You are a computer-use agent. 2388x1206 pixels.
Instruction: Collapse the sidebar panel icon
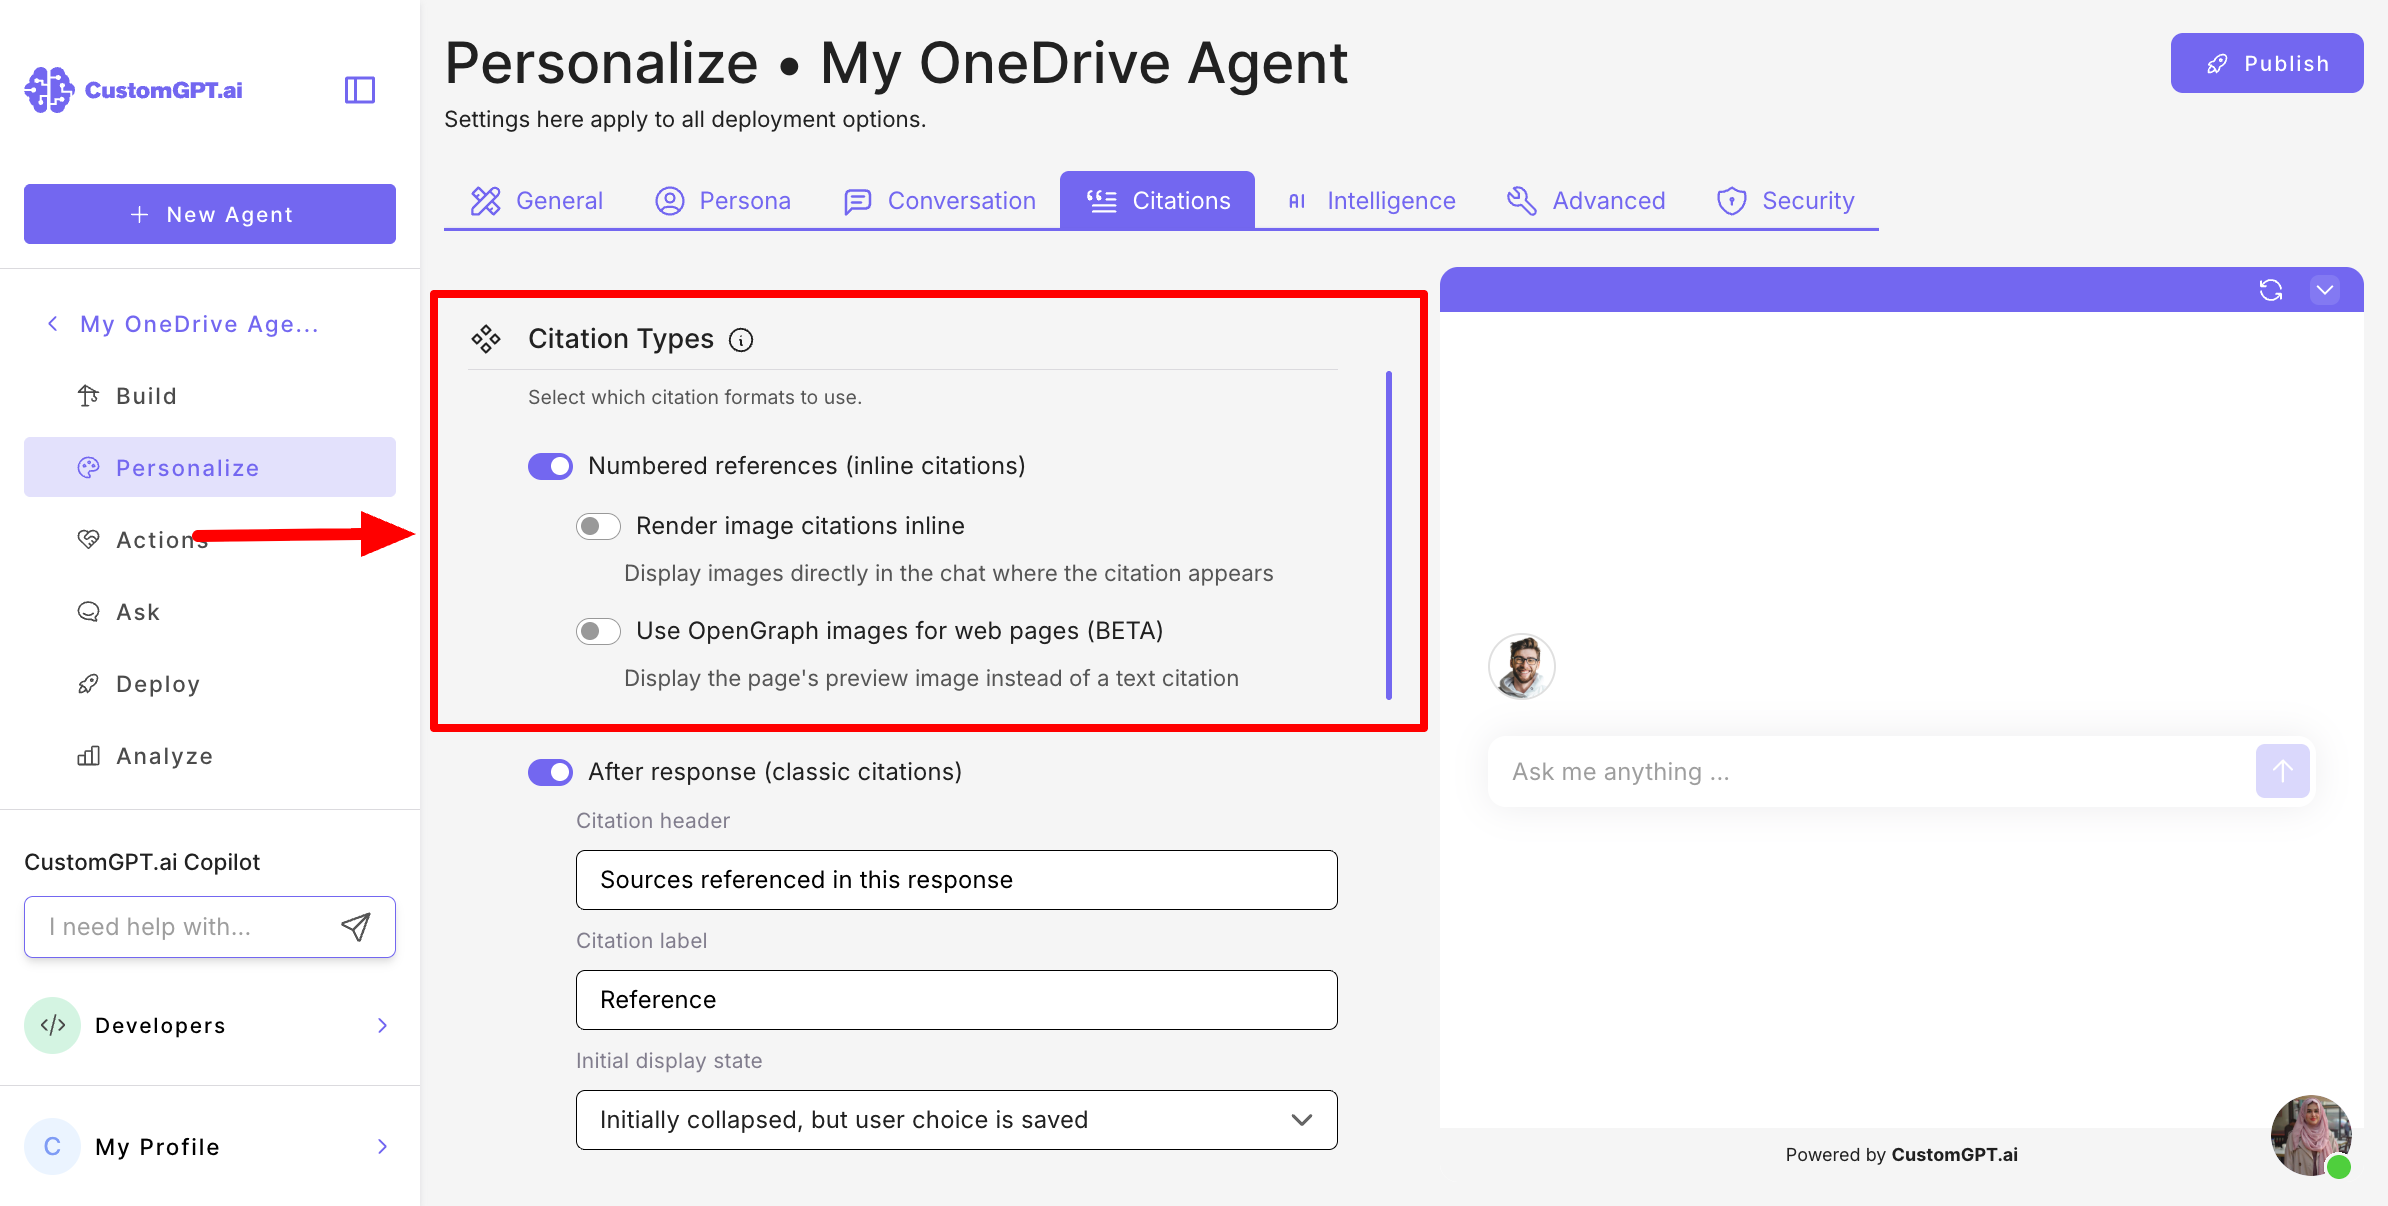pos(359,90)
